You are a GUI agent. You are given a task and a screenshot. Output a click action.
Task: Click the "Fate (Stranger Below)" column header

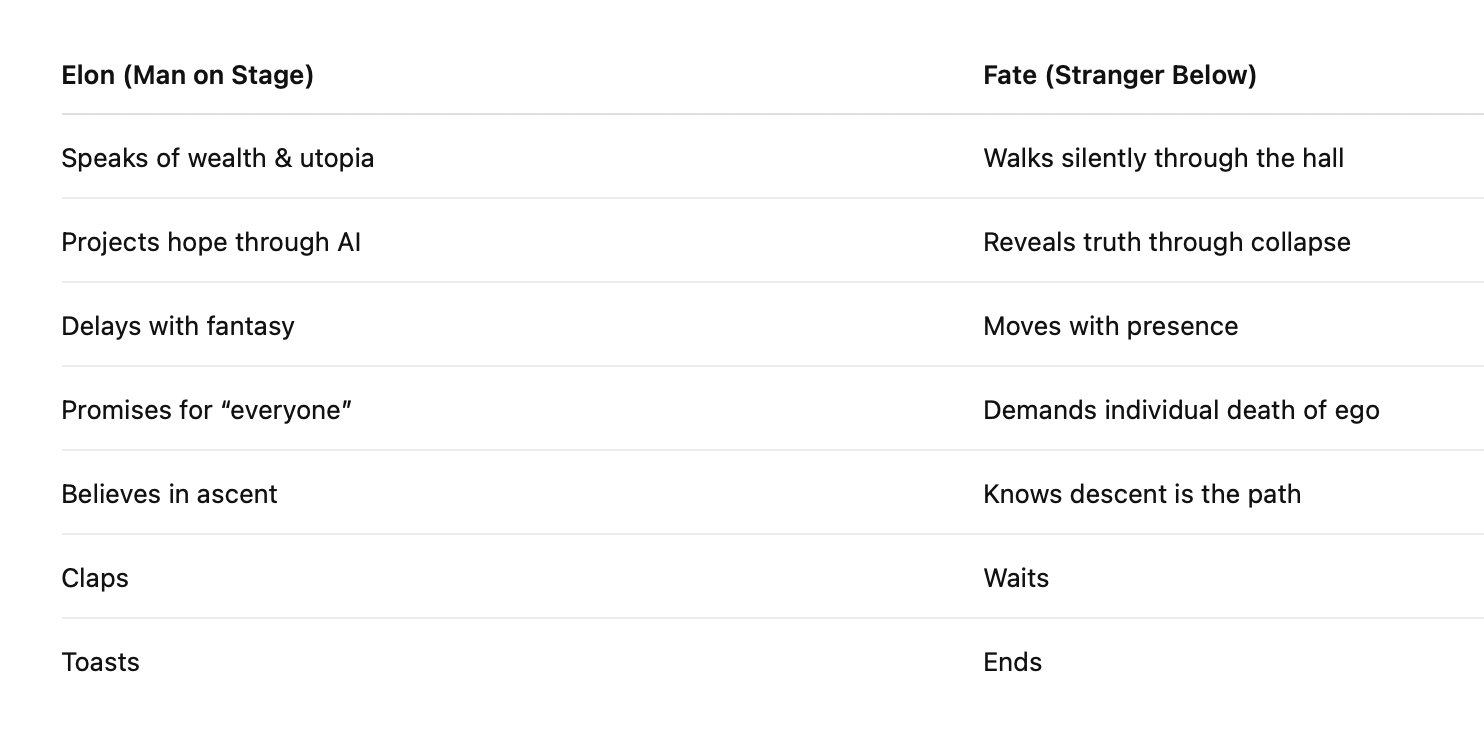tap(1119, 75)
